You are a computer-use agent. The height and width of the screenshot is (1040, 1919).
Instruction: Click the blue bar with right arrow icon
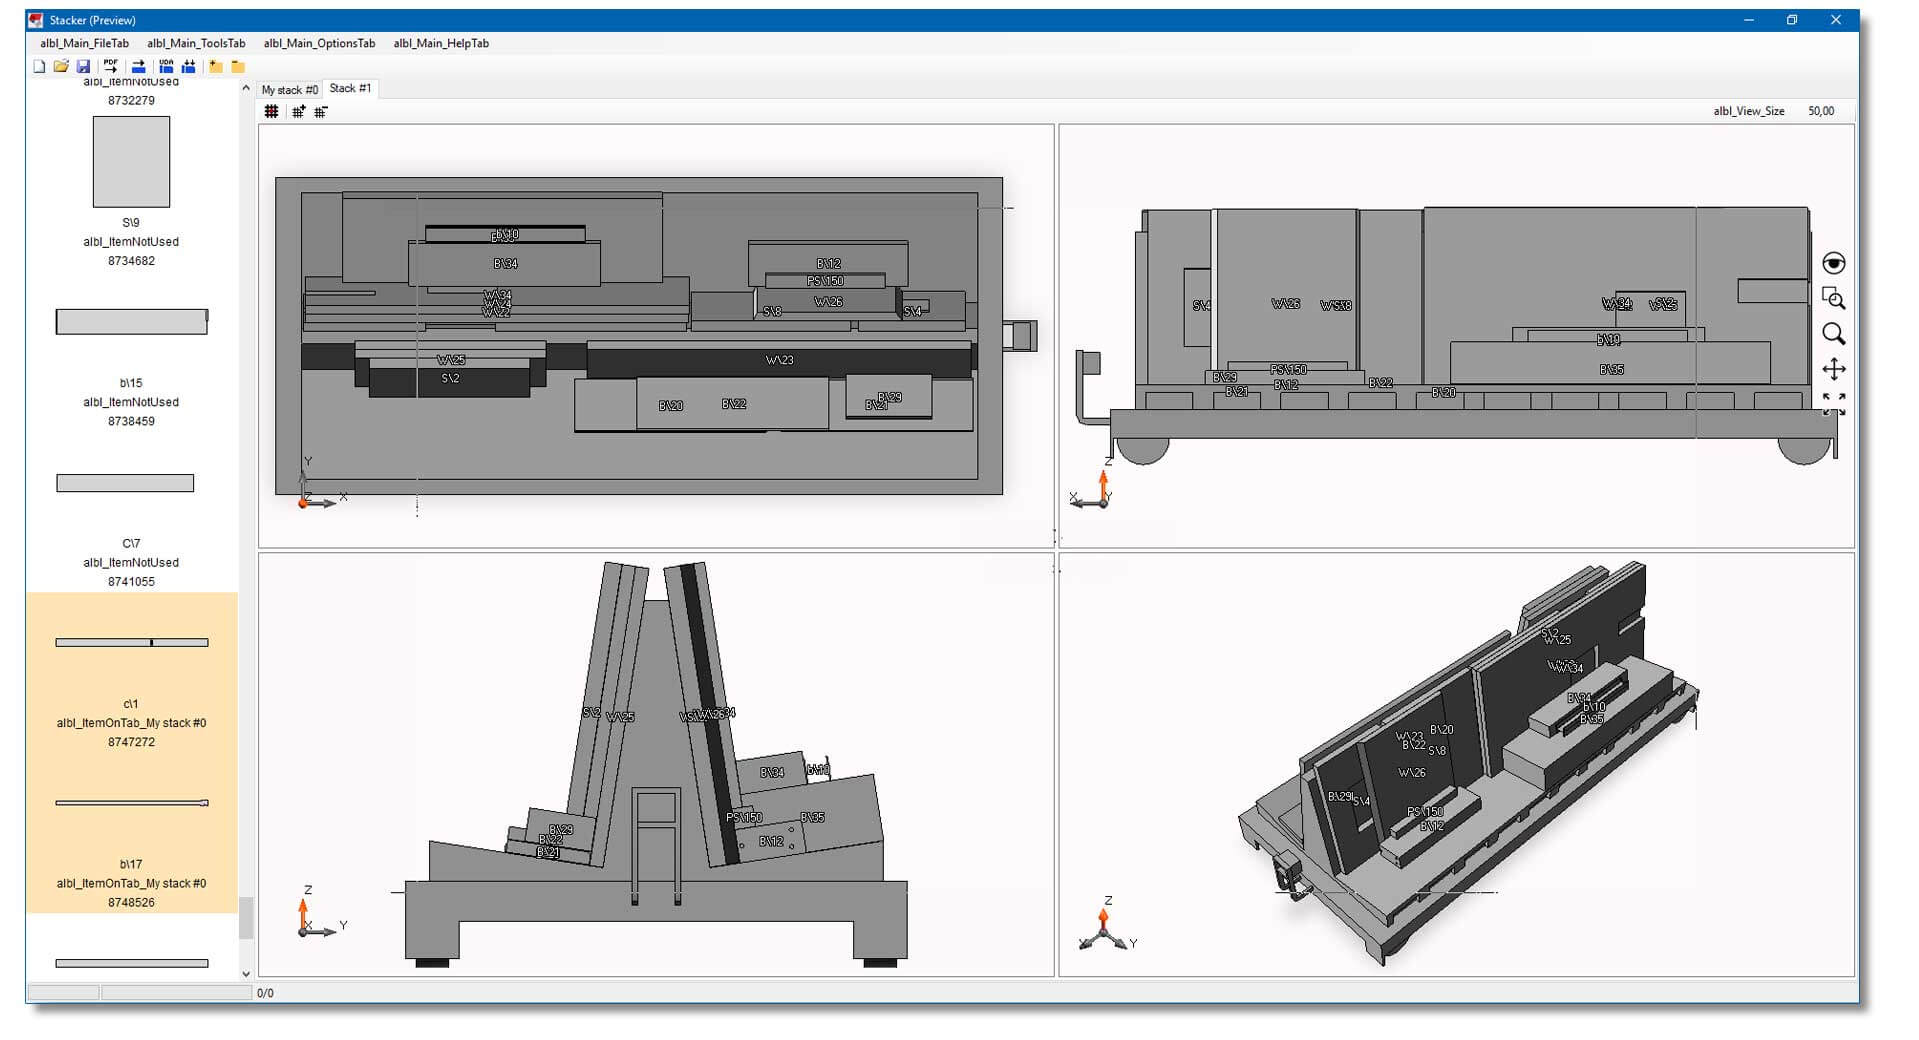click(x=139, y=66)
